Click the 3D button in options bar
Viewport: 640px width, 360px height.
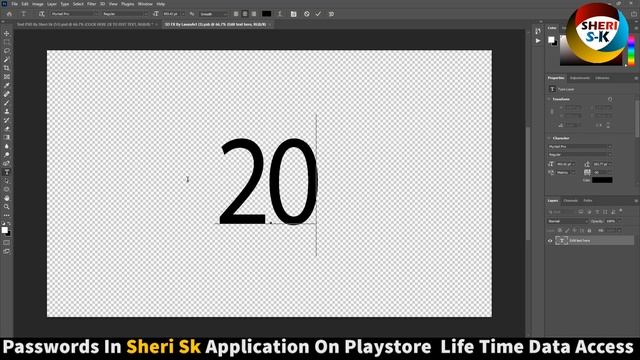click(x=331, y=14)
